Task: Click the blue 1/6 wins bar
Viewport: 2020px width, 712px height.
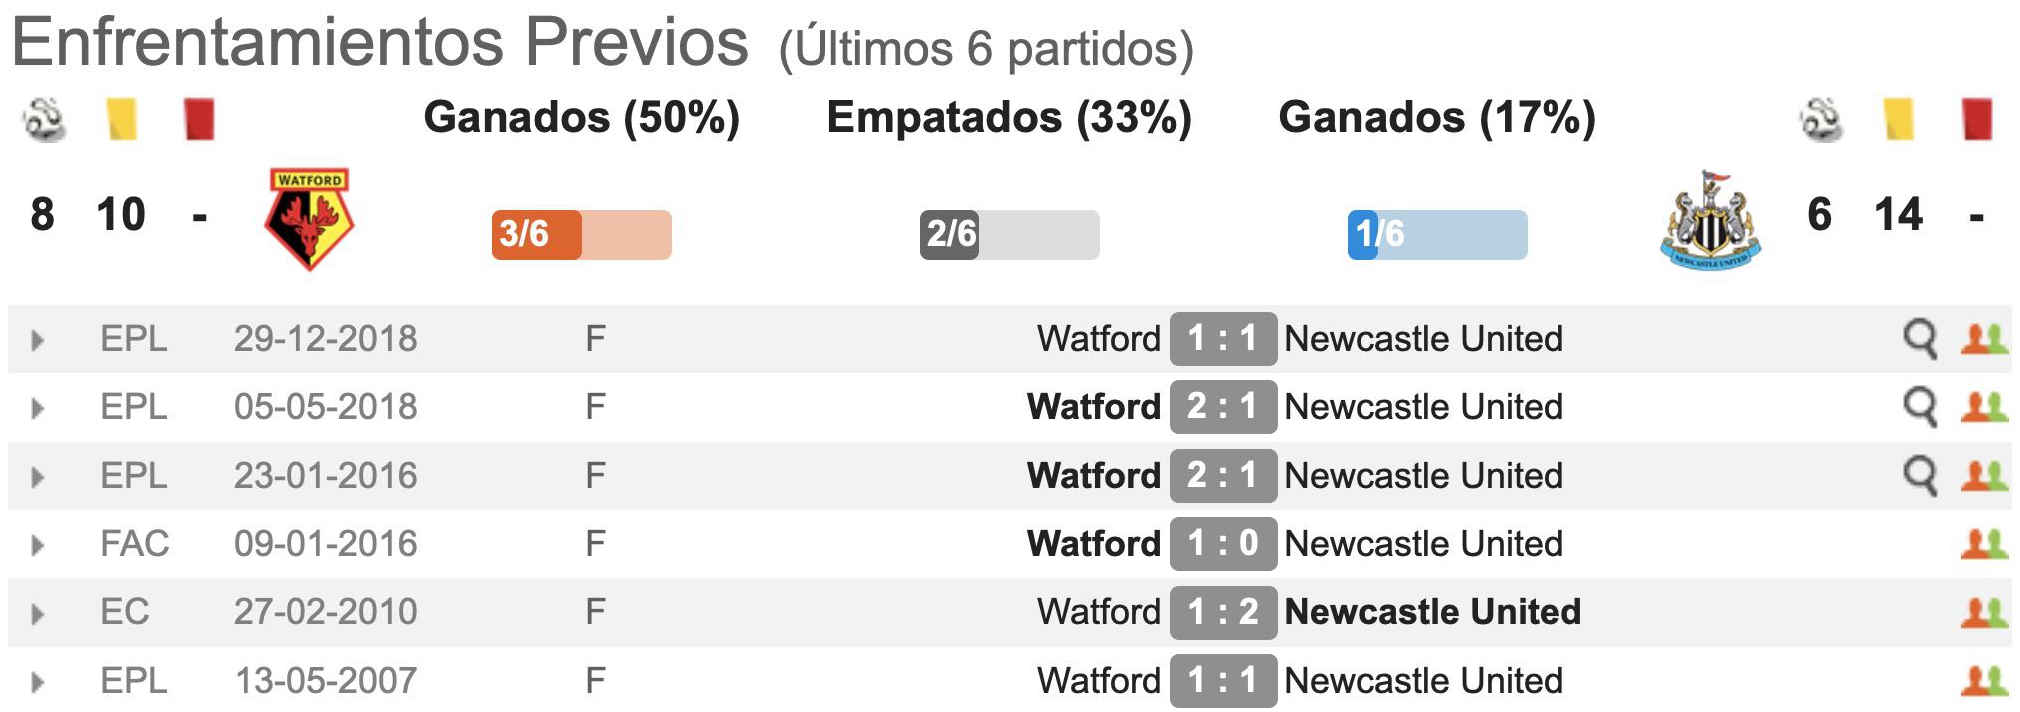Action: coord(1437,235)
